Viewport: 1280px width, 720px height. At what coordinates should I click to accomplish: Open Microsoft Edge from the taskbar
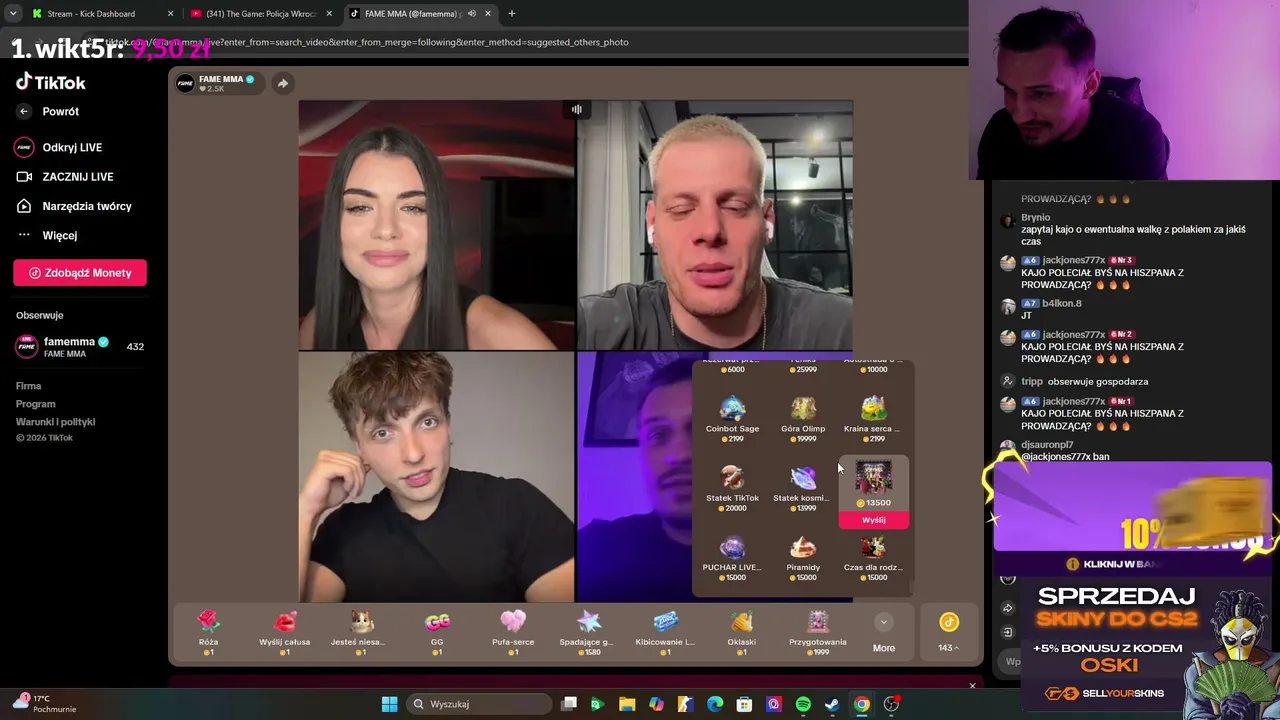tap(715, 704)
